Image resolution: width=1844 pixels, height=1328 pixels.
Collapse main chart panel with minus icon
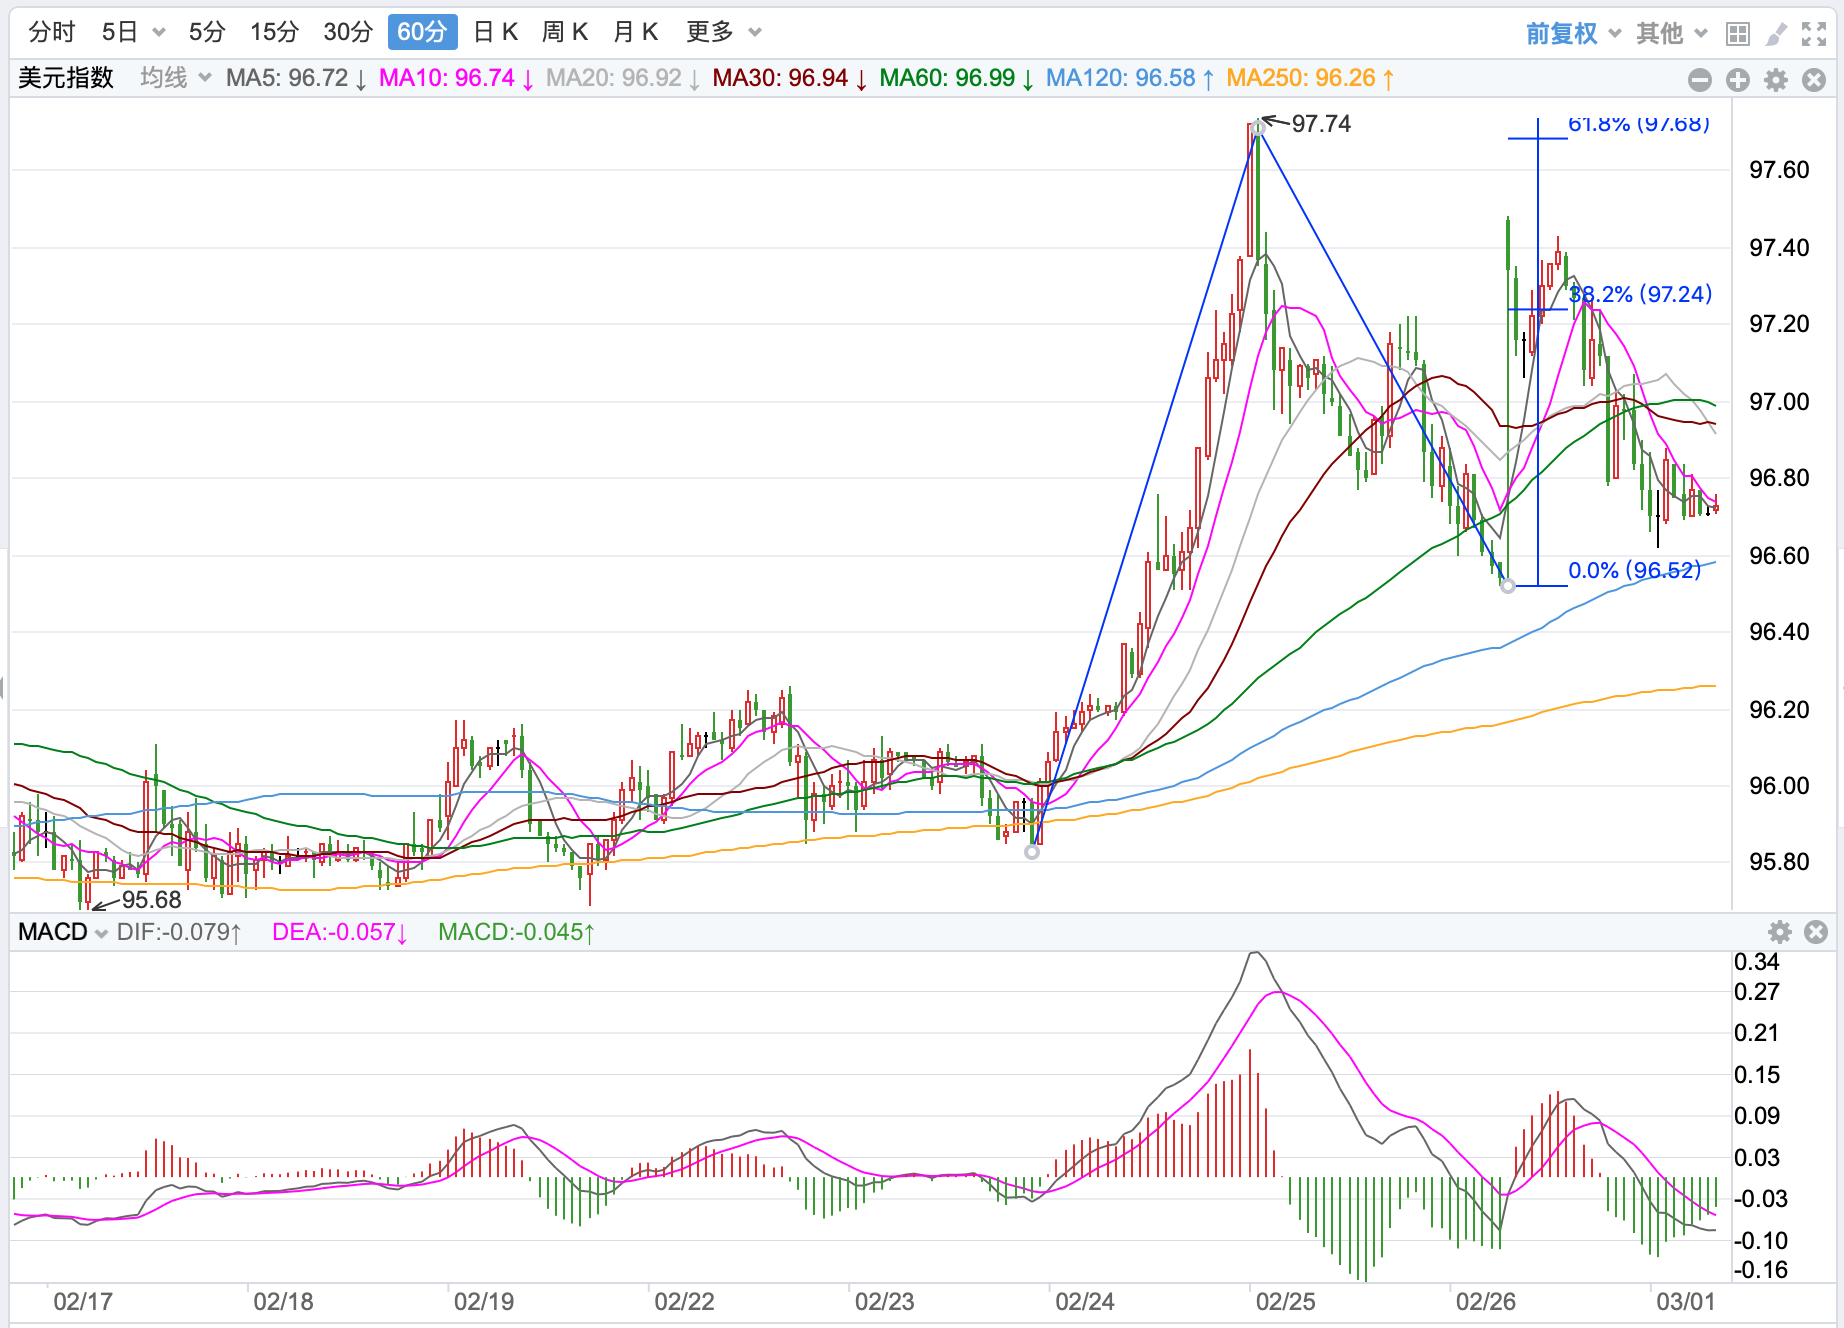click(1699, 79)
